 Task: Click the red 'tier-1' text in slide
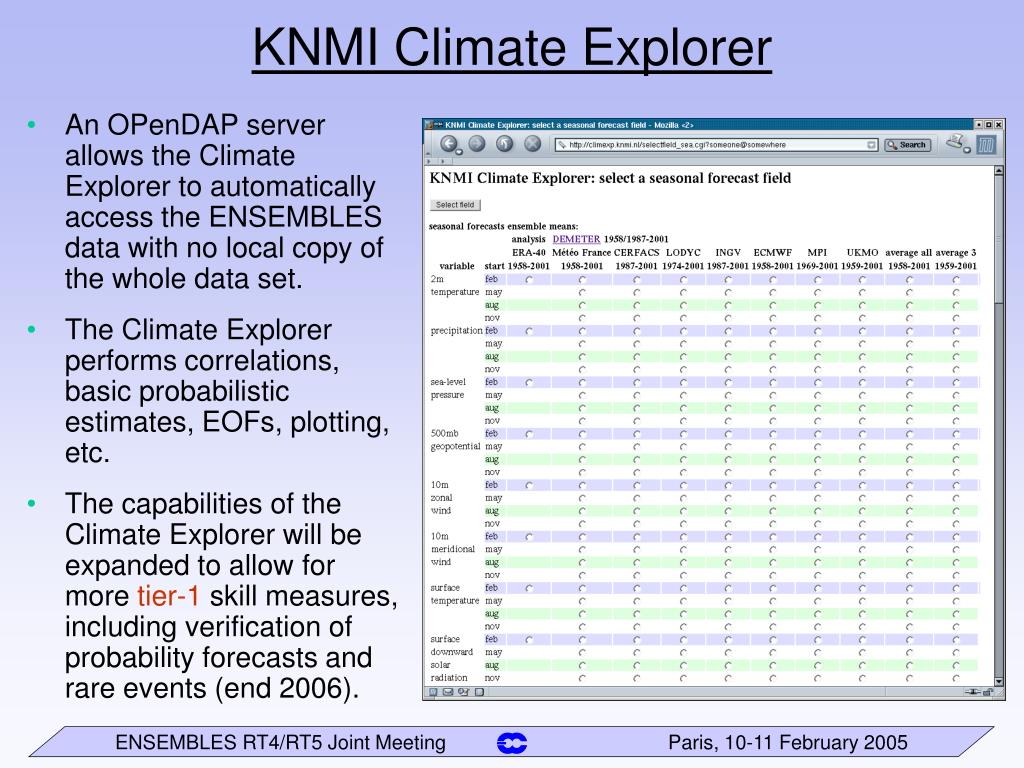click(168, 596)
